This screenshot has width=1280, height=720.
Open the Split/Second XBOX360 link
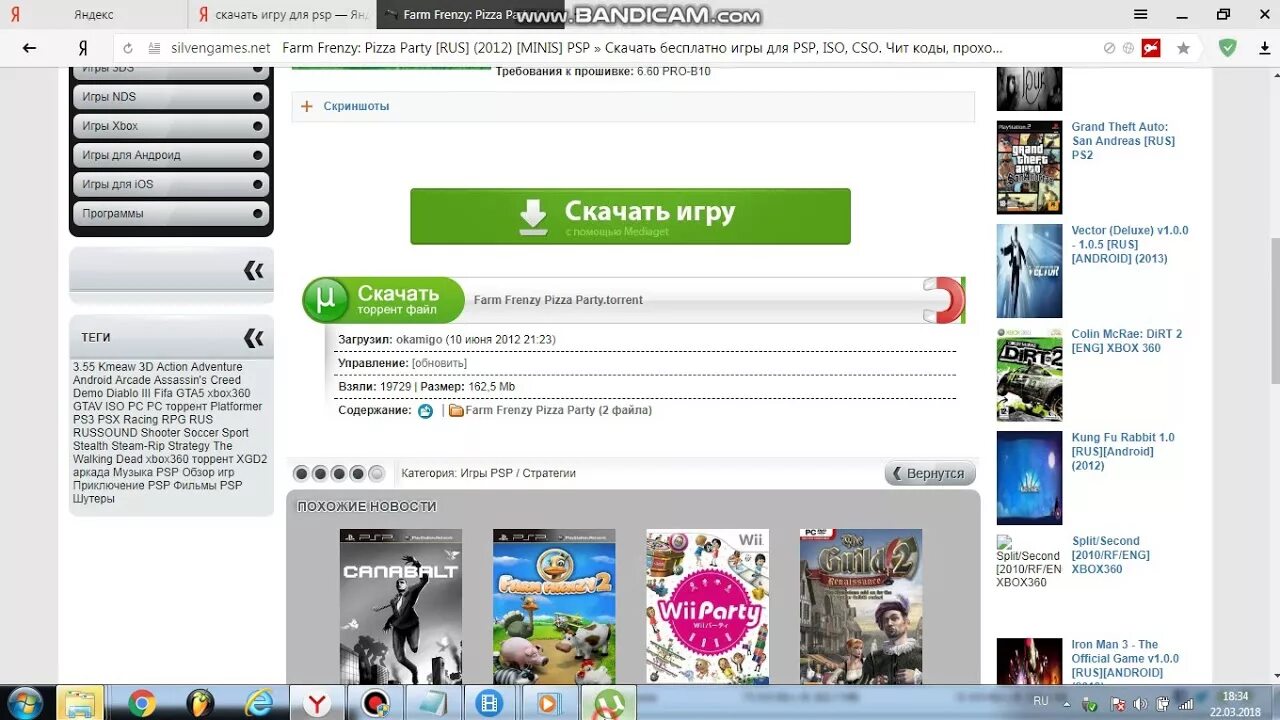tap(1111, 555)
